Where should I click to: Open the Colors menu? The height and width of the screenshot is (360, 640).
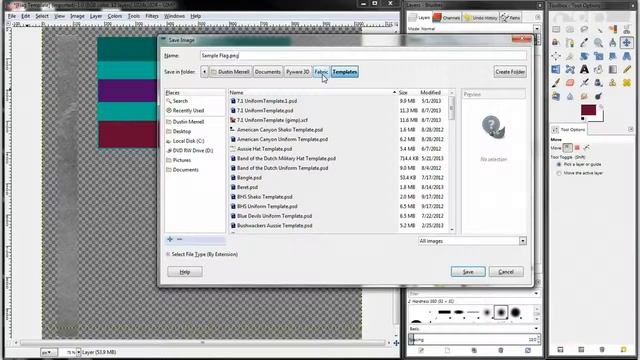point(115,16)
